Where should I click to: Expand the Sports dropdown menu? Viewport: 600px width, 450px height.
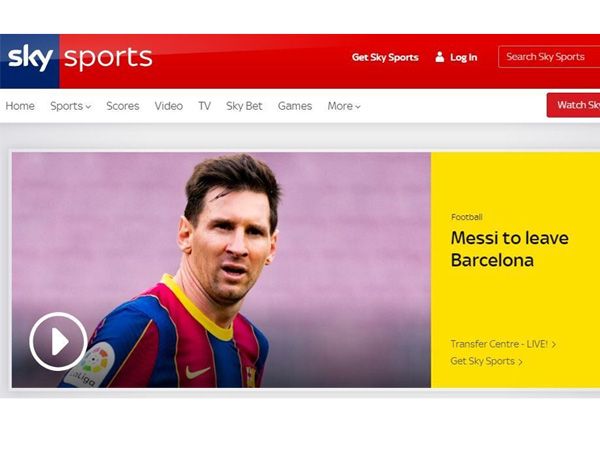71,106
